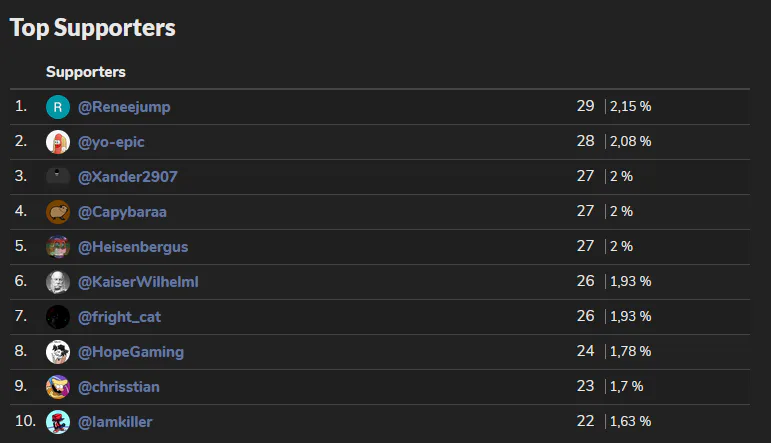This screenshot has height=443, width=771.
Task: Go to the @HopeGaming supporter page
Action: coord(130,352)
